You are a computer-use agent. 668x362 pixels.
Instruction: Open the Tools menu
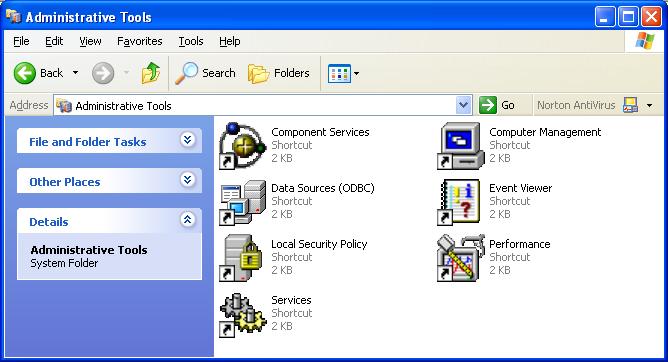coord(191,41)
